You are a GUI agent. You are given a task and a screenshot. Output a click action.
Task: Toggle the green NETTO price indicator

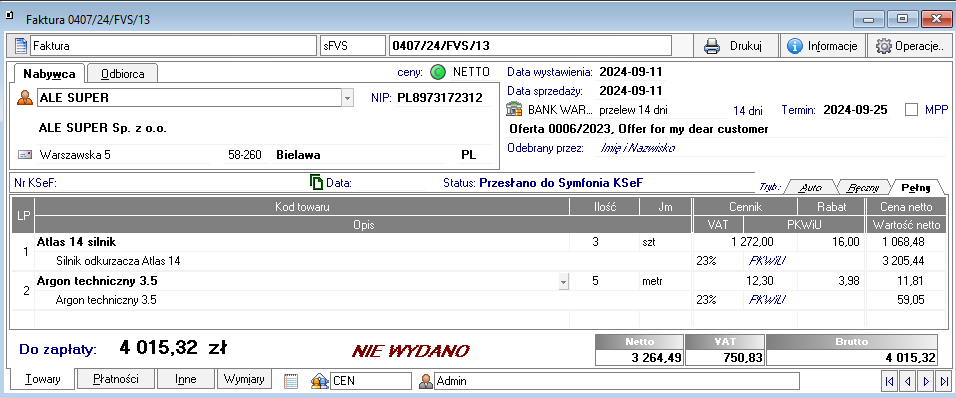[438, 72]
